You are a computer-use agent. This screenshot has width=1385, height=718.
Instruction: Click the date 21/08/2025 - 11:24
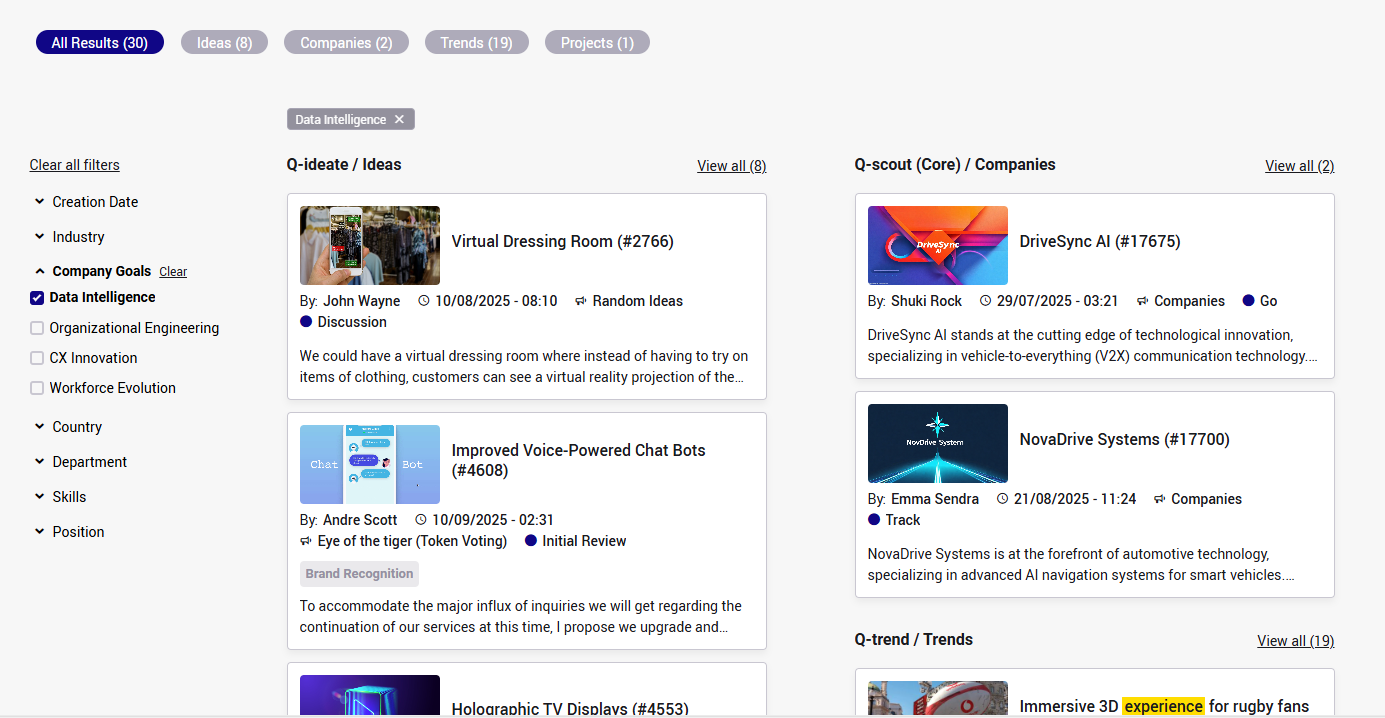tap(1075, 499)
